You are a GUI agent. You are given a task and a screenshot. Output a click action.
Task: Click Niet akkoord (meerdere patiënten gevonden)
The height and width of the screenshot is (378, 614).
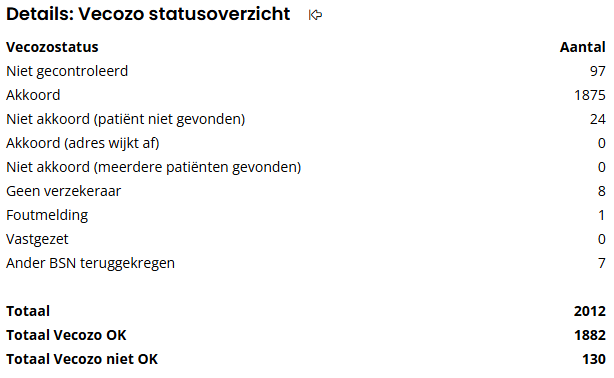pos(154,167)
